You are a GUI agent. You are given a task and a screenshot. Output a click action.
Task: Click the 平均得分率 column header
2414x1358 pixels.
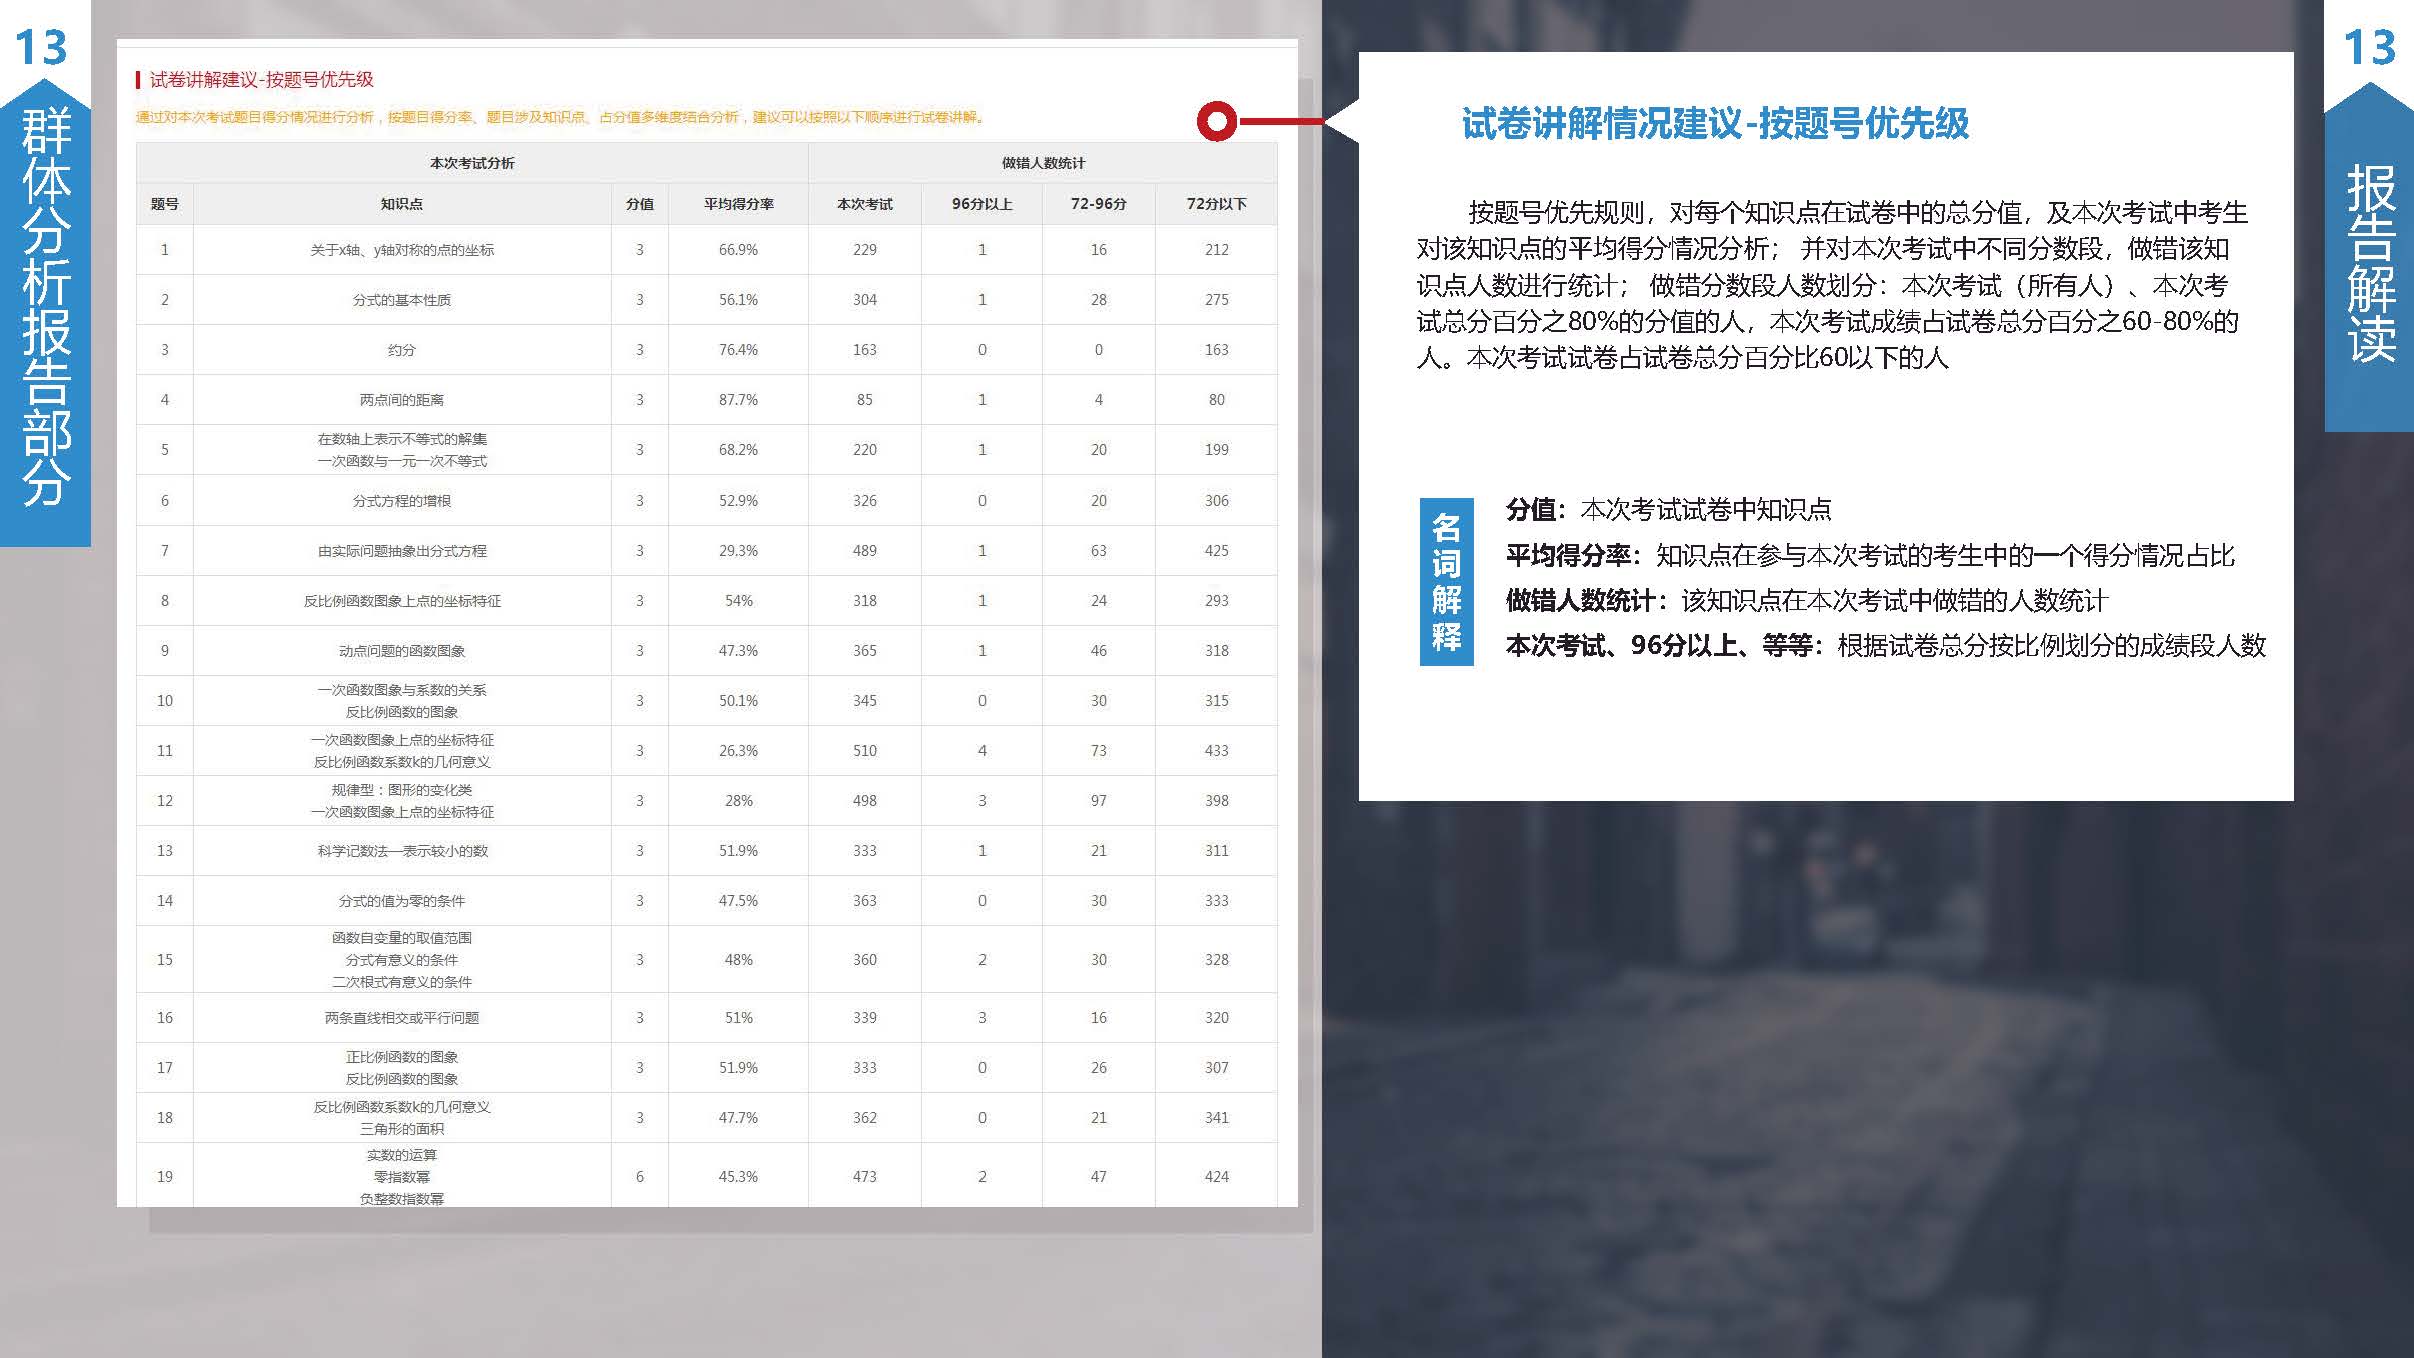click(738, 204)
